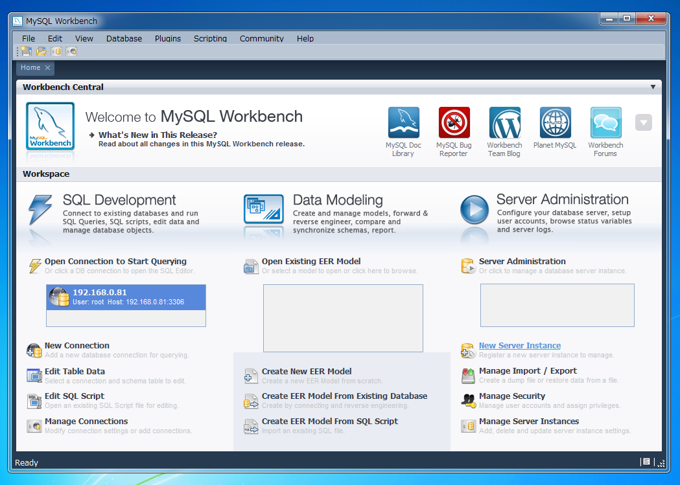
Task: Collapse the Workbench Central panel arrow
Action: pos(653,87)
